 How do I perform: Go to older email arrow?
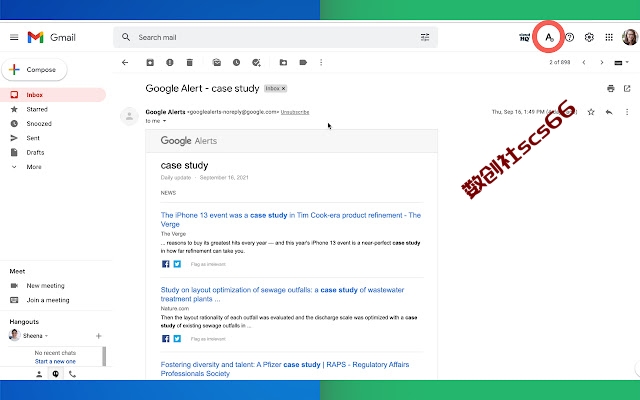602,62
